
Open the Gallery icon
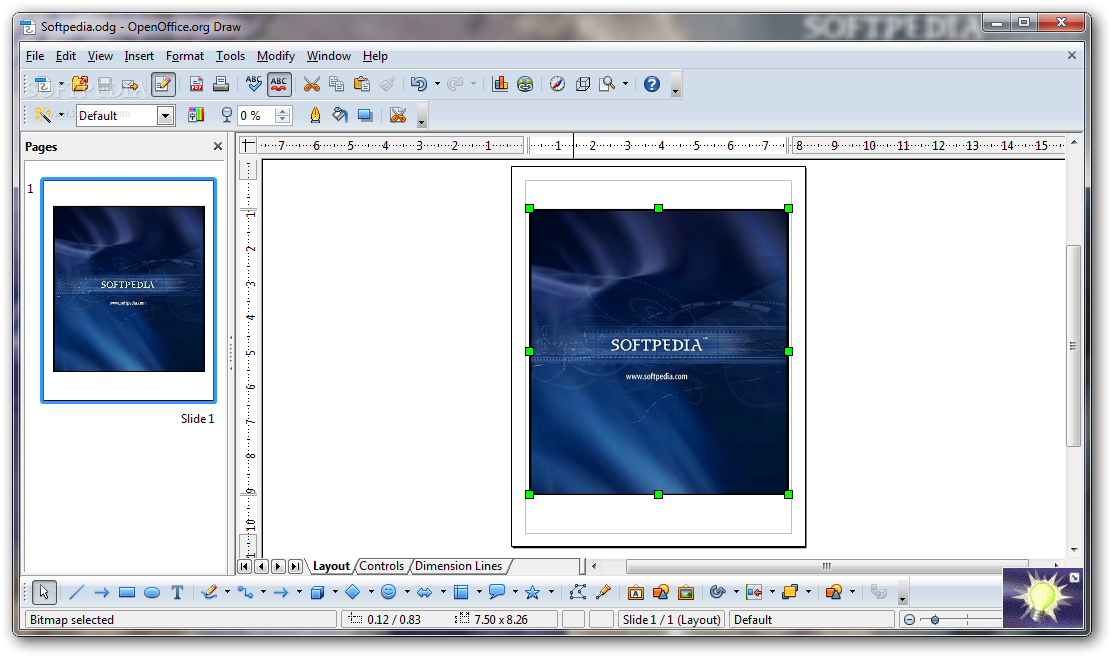525,84
